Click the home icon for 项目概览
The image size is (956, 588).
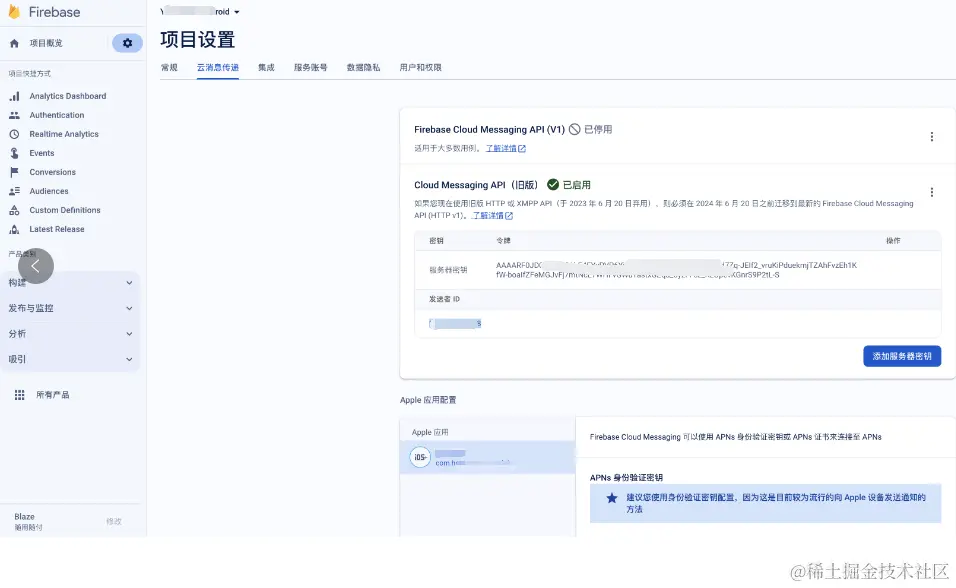(x=15, y=43)
